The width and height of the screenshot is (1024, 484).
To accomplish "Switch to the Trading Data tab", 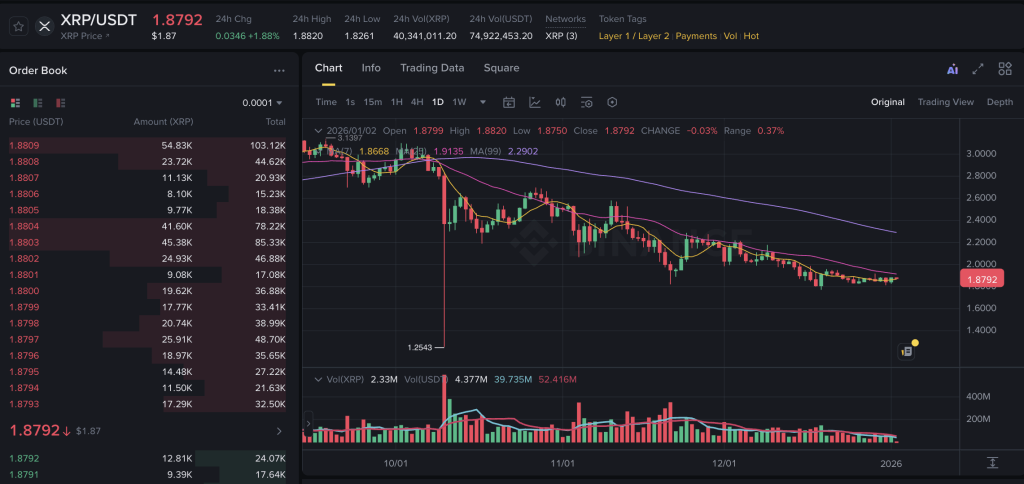I will point(432,68).
